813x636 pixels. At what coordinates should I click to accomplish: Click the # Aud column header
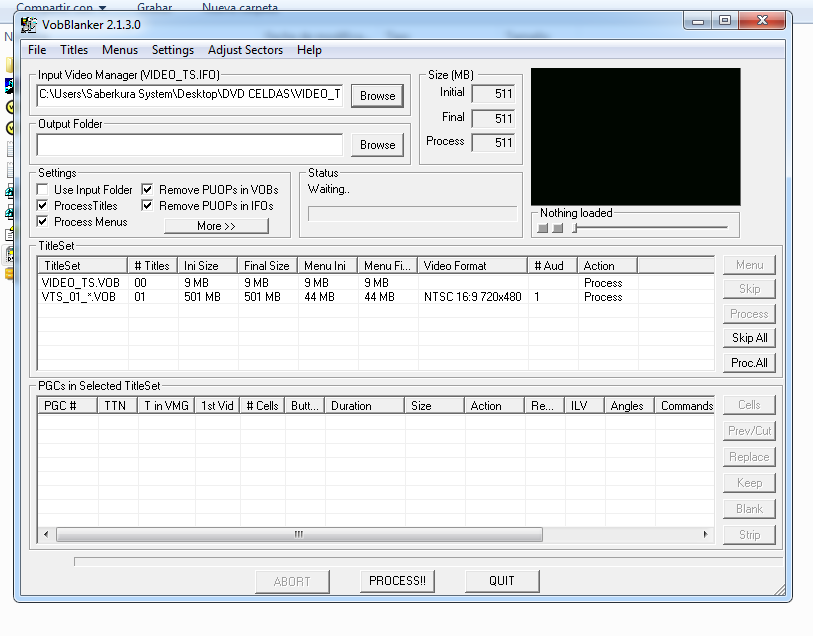(x=553, y=266)
